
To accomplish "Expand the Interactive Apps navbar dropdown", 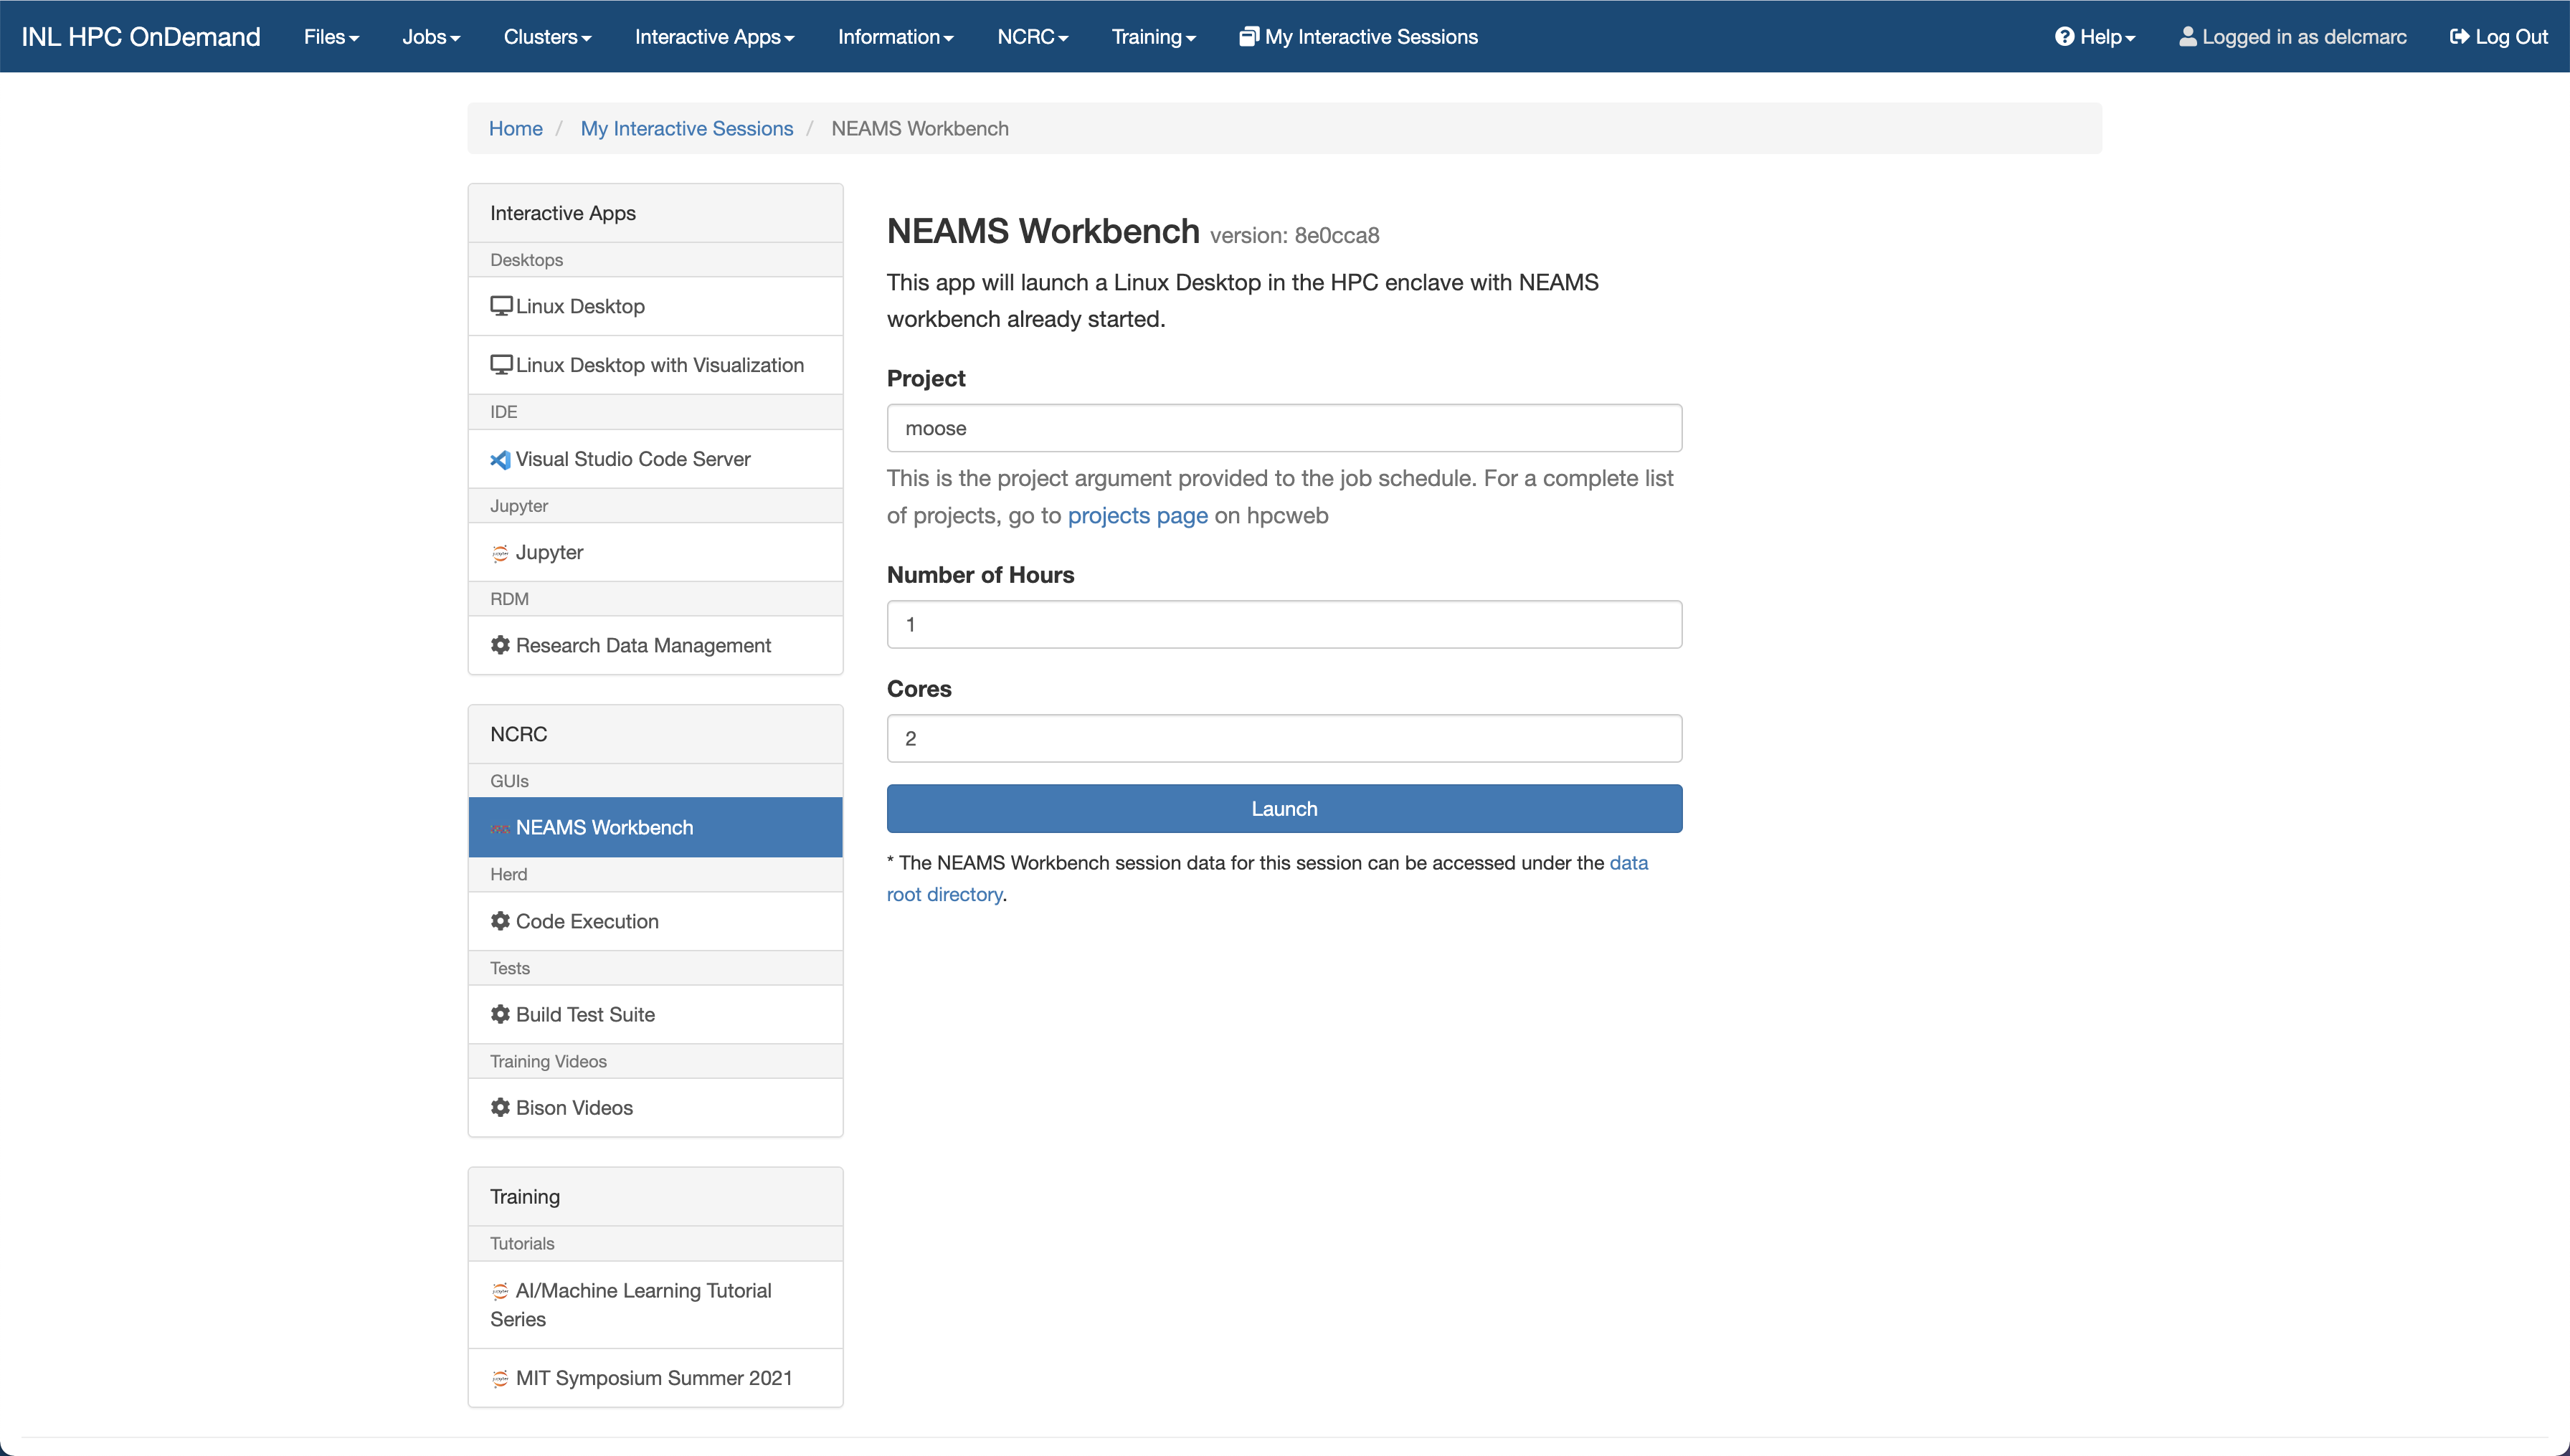I will pyautogui.click(x=714, y=37).
